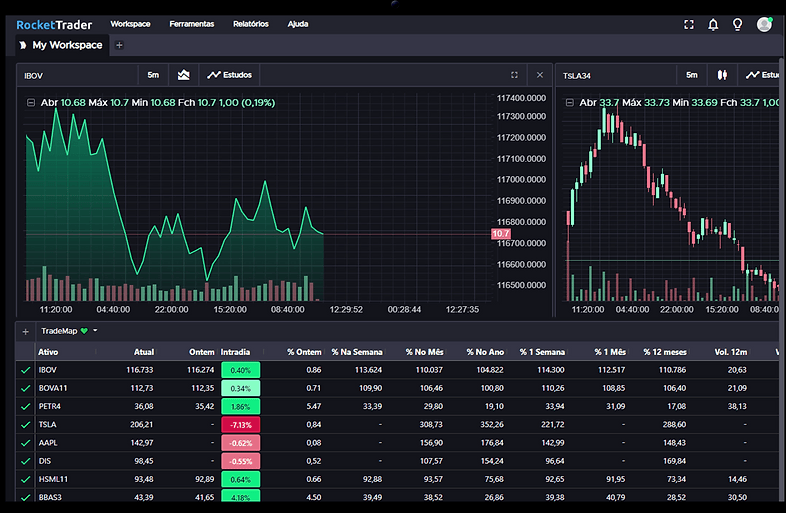Open Estudos on the IBOV chart

[230, 75]
